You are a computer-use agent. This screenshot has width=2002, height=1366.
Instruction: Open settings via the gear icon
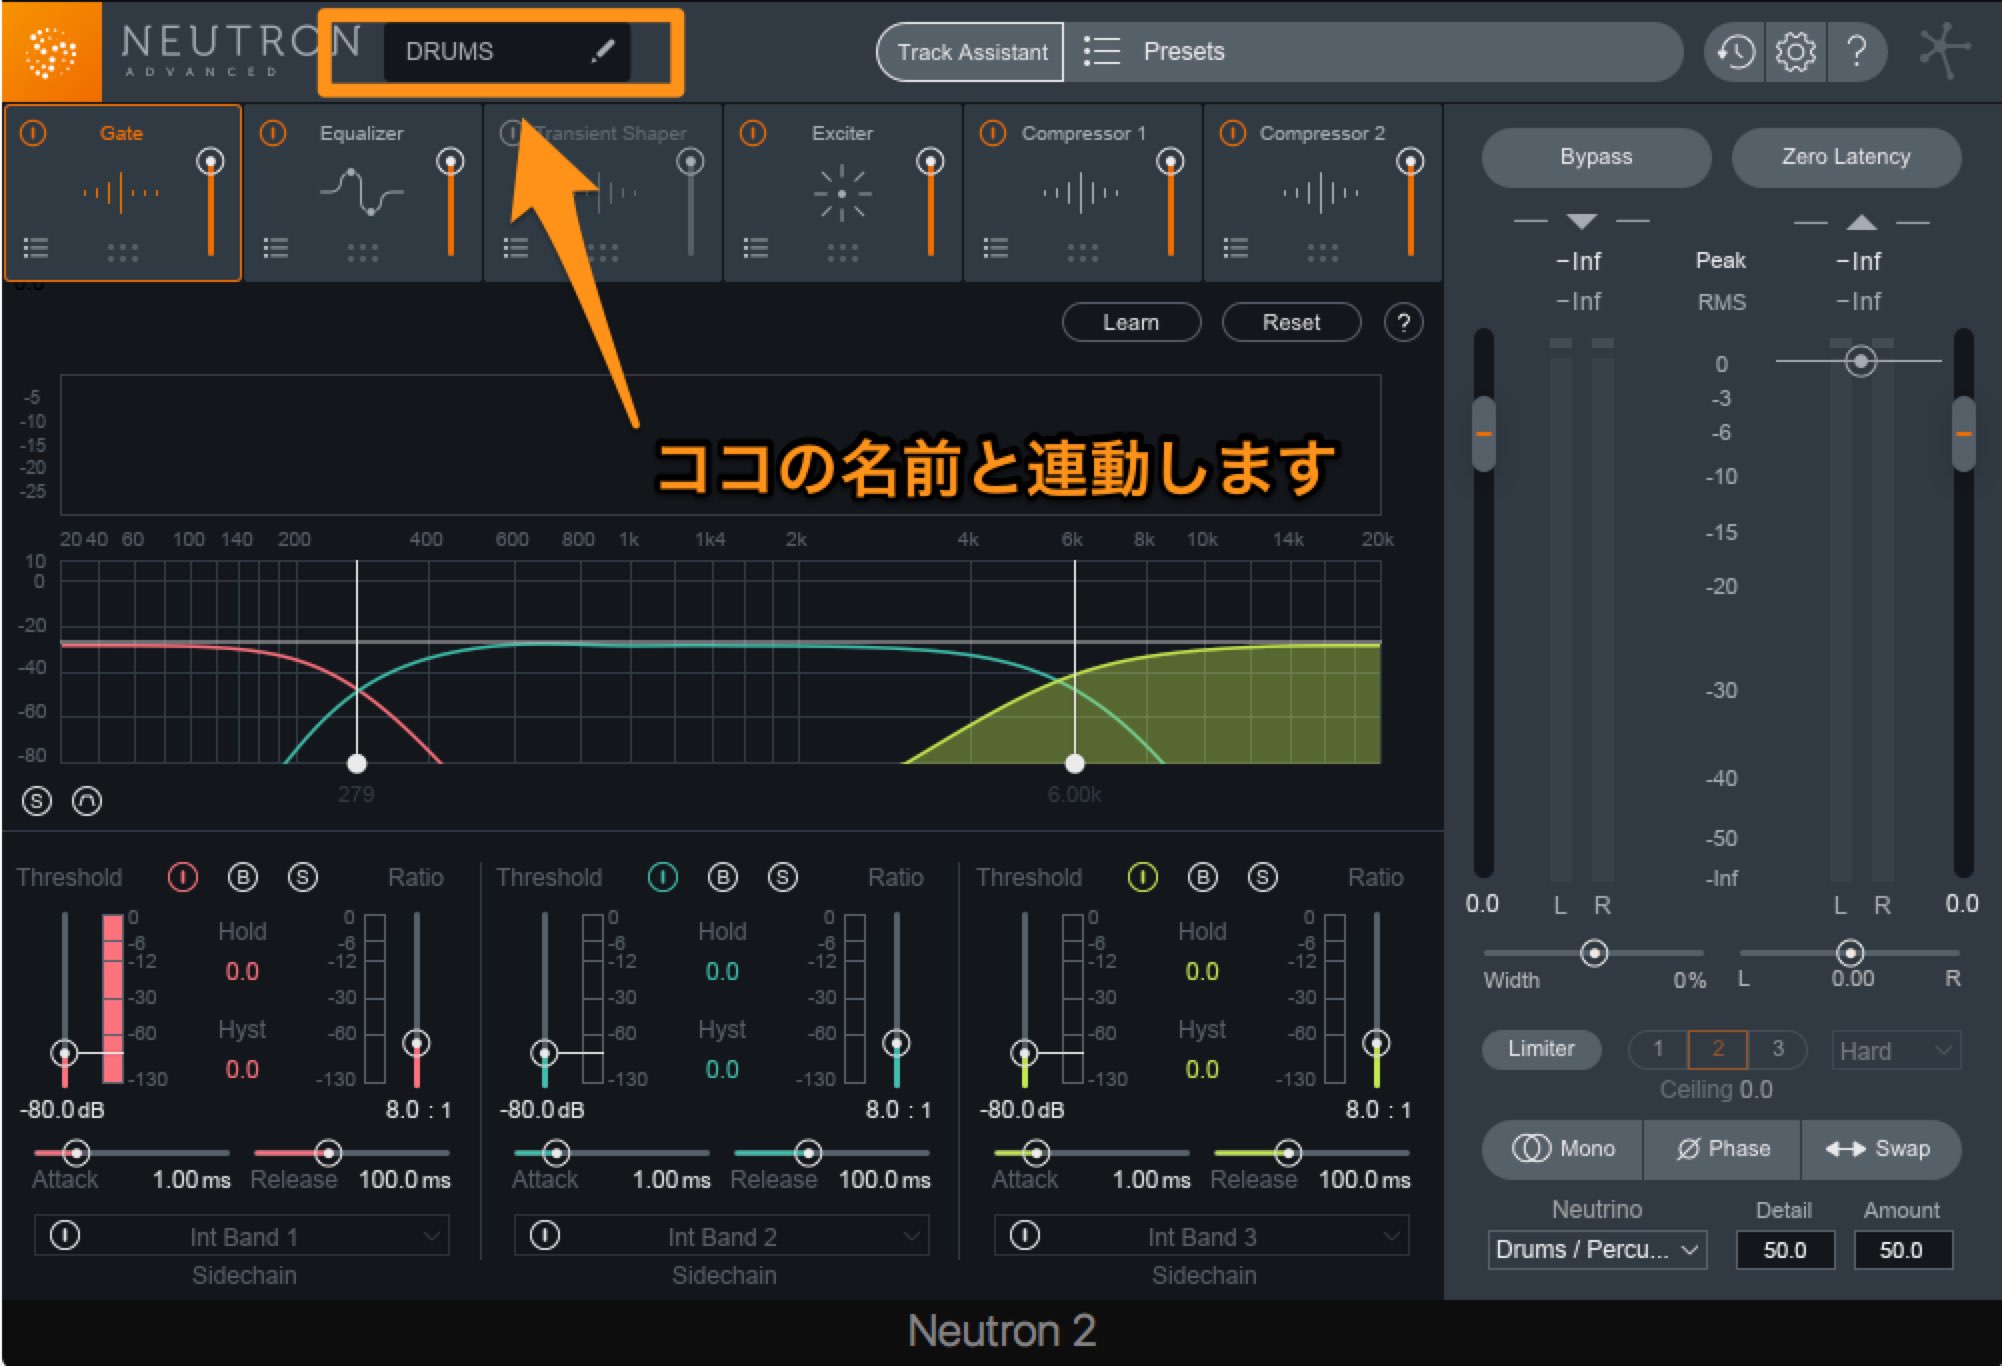point(1796,51)
